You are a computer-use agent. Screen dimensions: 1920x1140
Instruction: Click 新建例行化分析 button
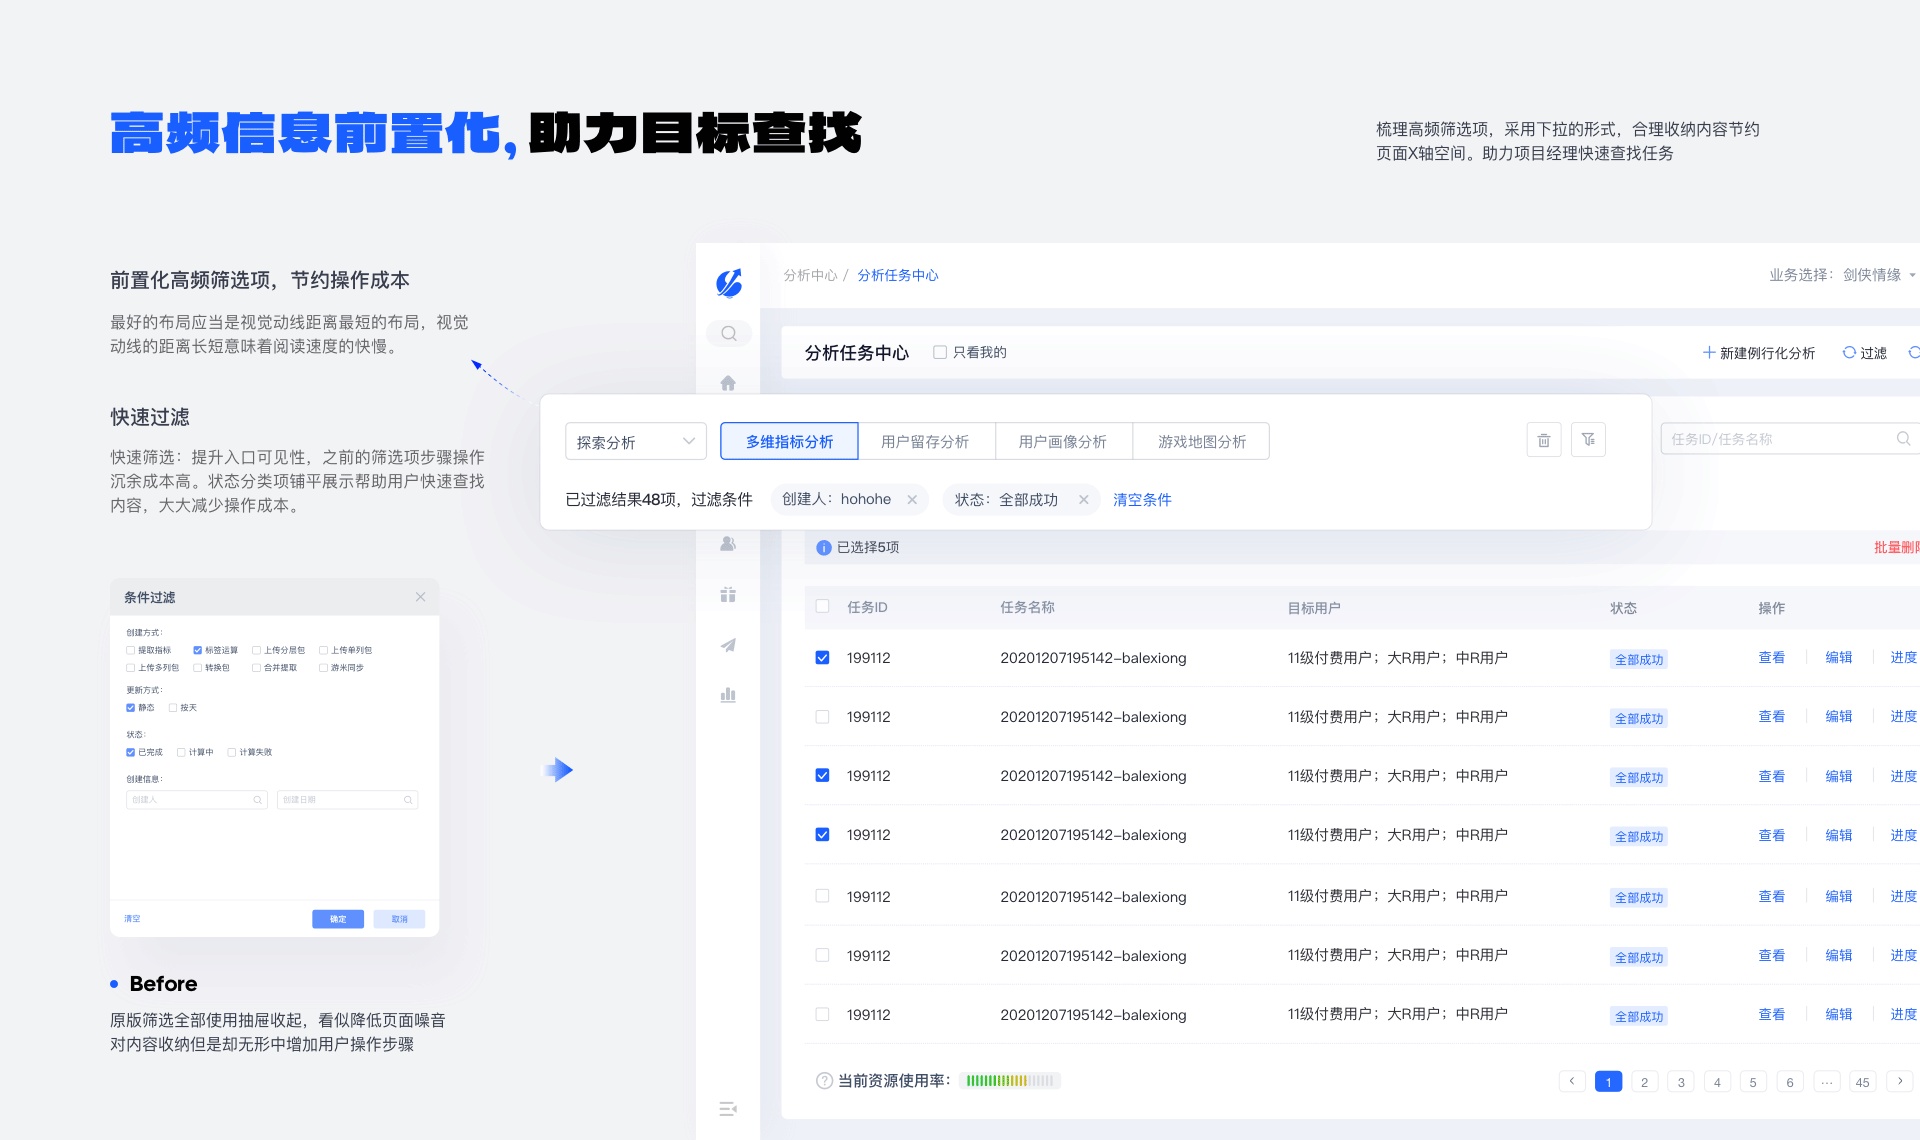click(1759, 353)
